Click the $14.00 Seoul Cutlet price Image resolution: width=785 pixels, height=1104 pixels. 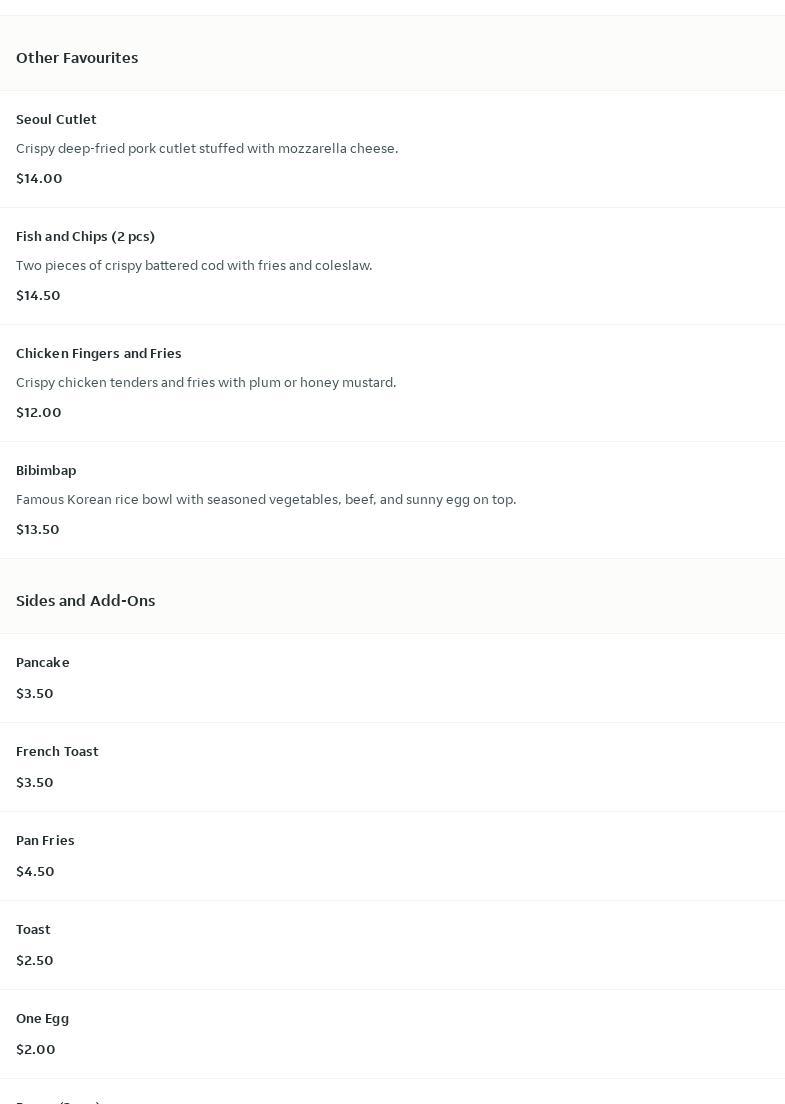pos(39,178)
